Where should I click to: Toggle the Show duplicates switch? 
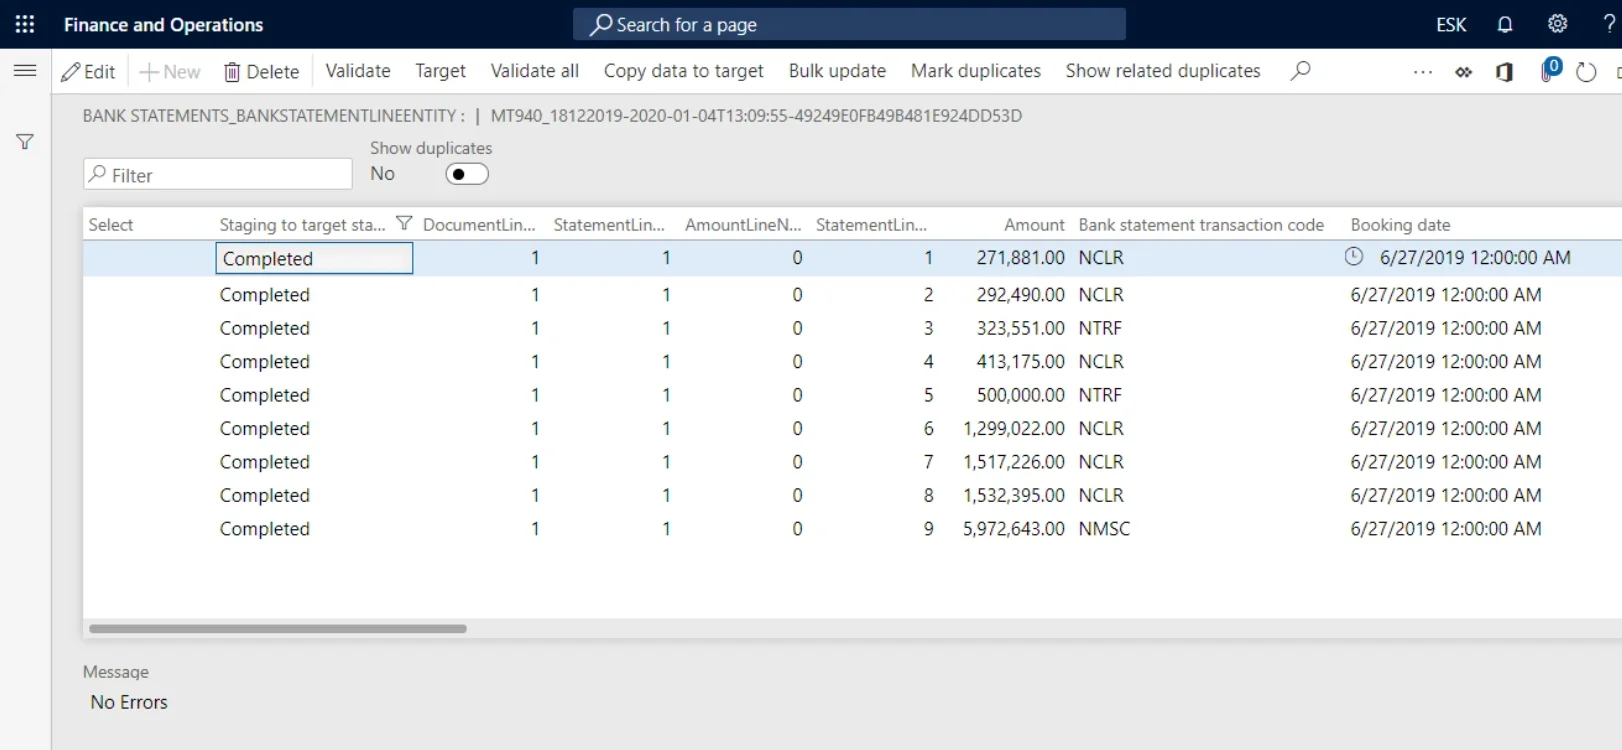click(x=467, y=174)
